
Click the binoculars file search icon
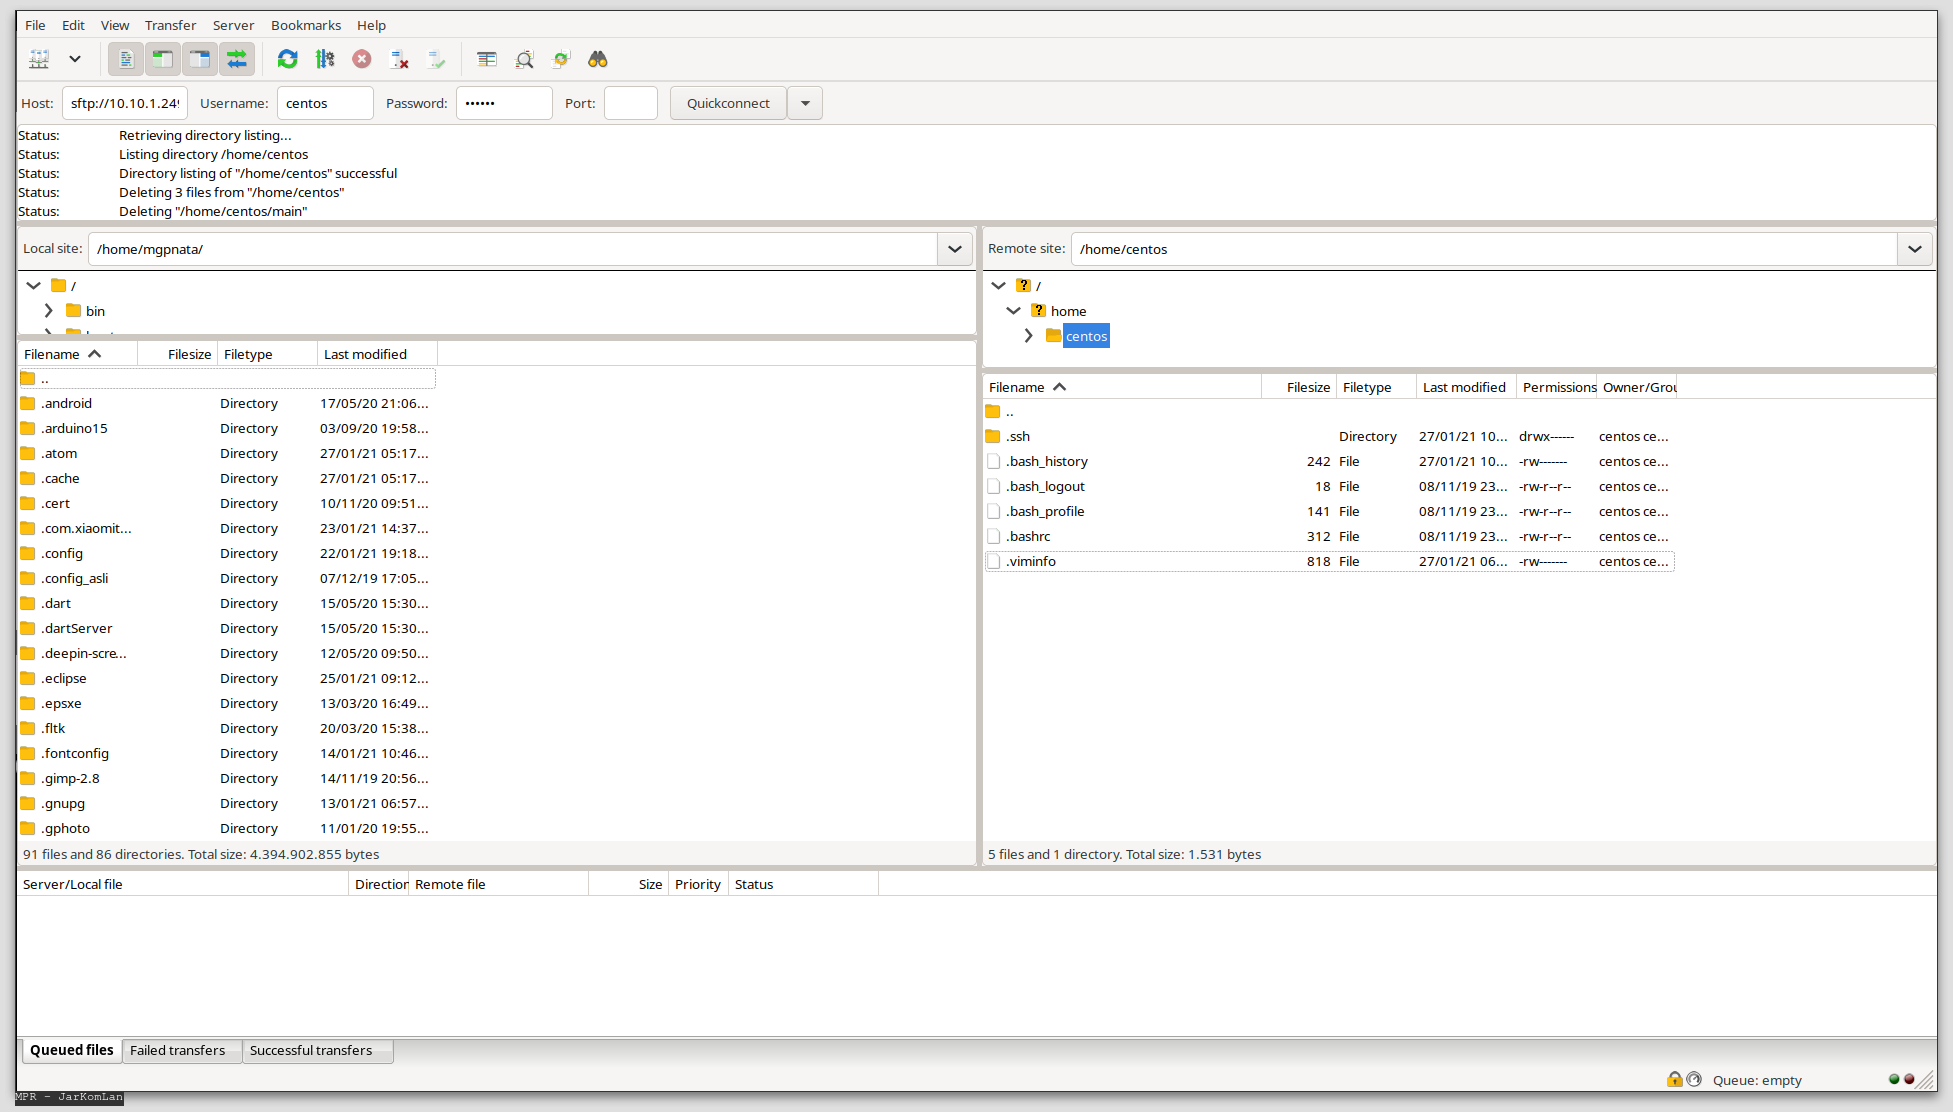[598, 60]
